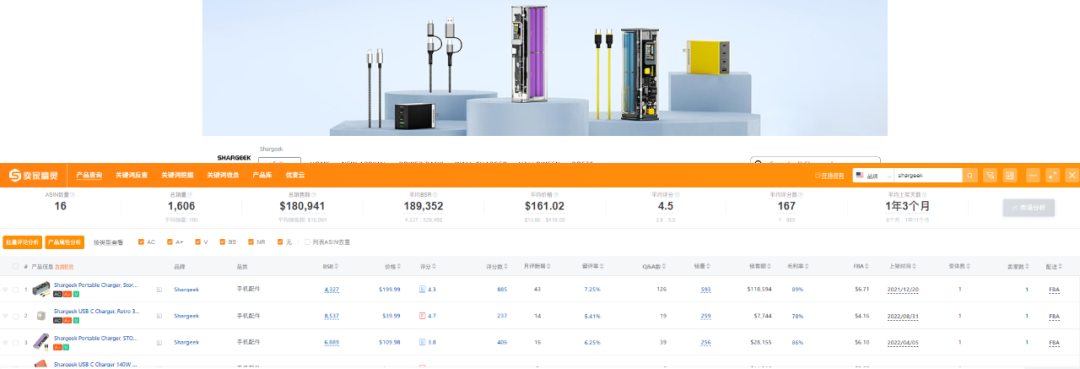
Task: Open 'Shargeek Portable Charger, STO...' product link
Action: tap(96, 338)
